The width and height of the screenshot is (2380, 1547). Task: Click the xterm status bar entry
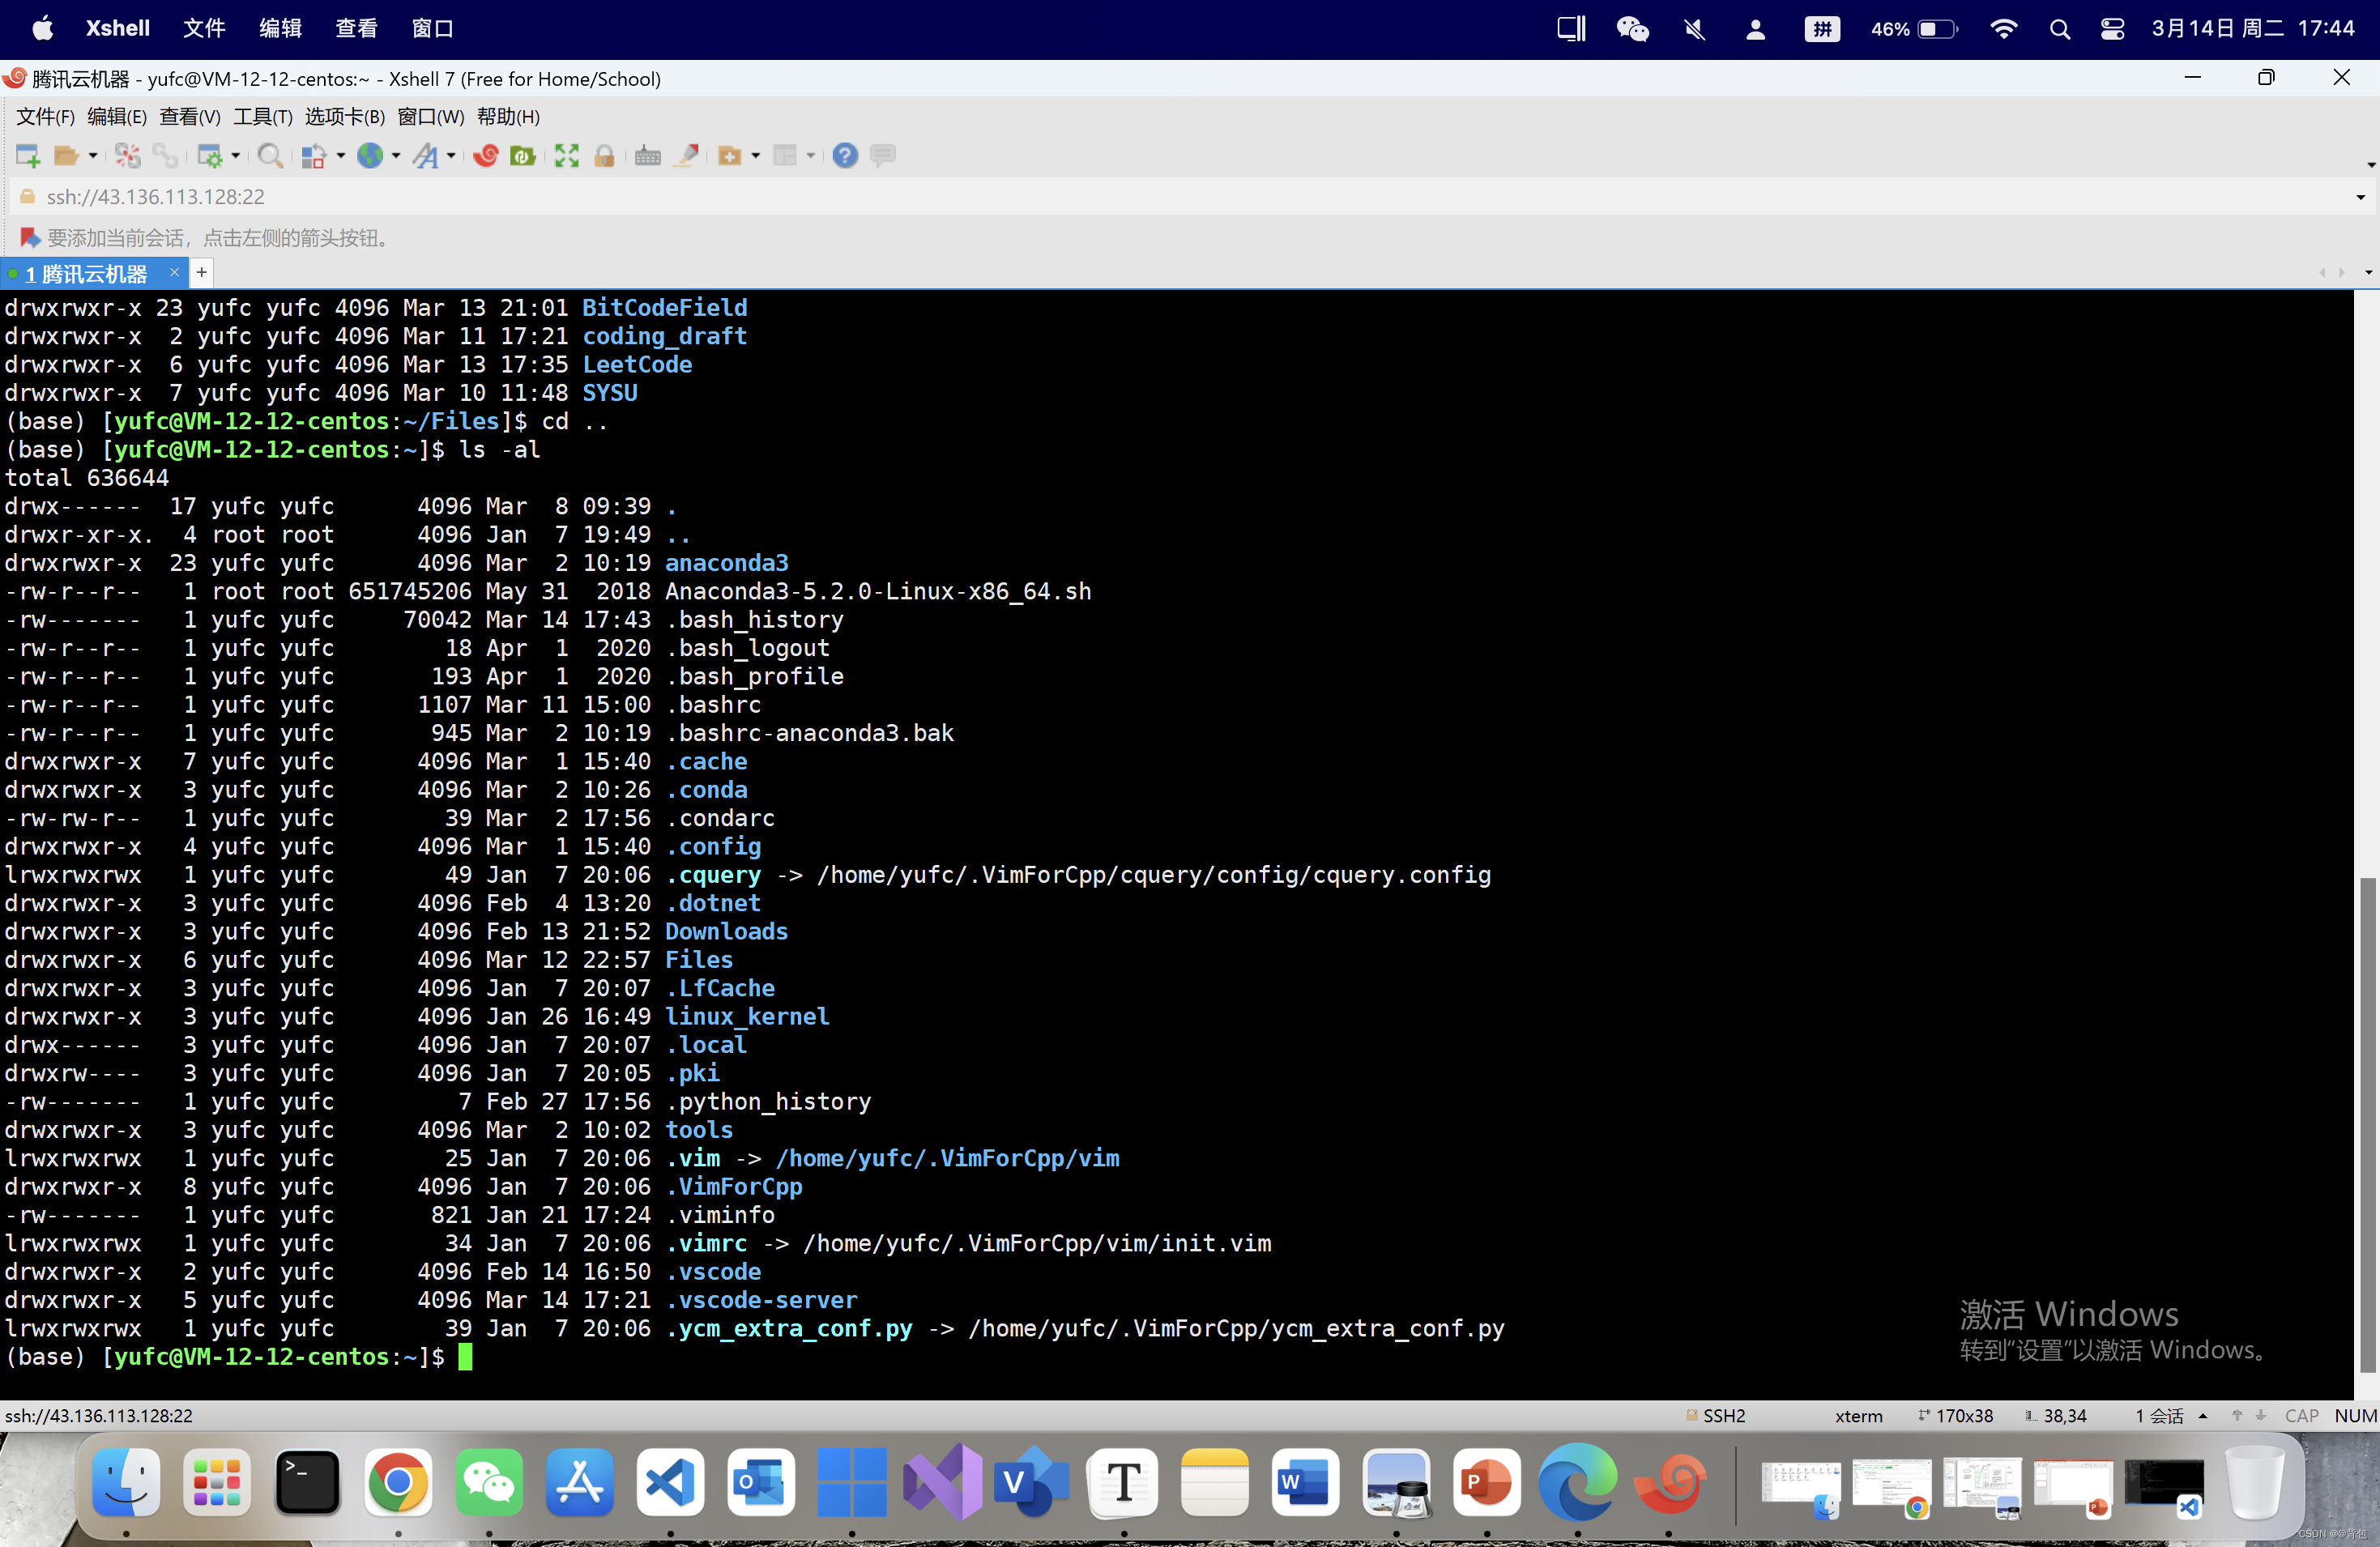pyautogui.click(x=1859, y=1416)
